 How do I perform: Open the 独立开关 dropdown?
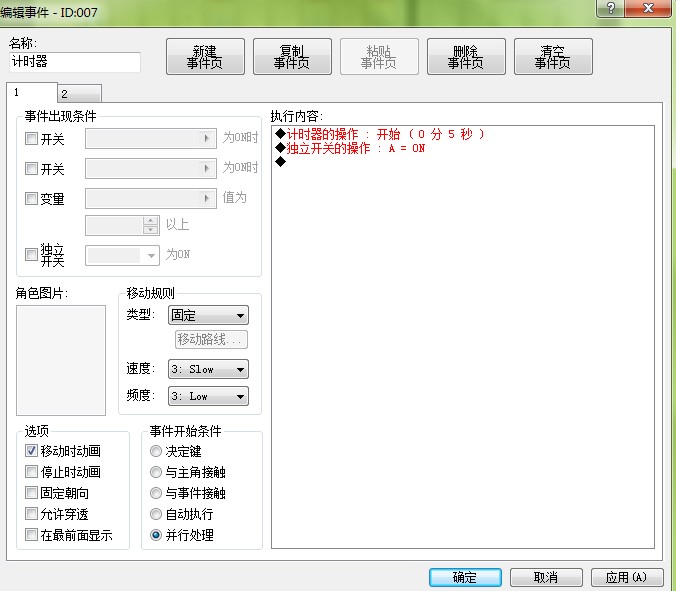coord(122,255)
